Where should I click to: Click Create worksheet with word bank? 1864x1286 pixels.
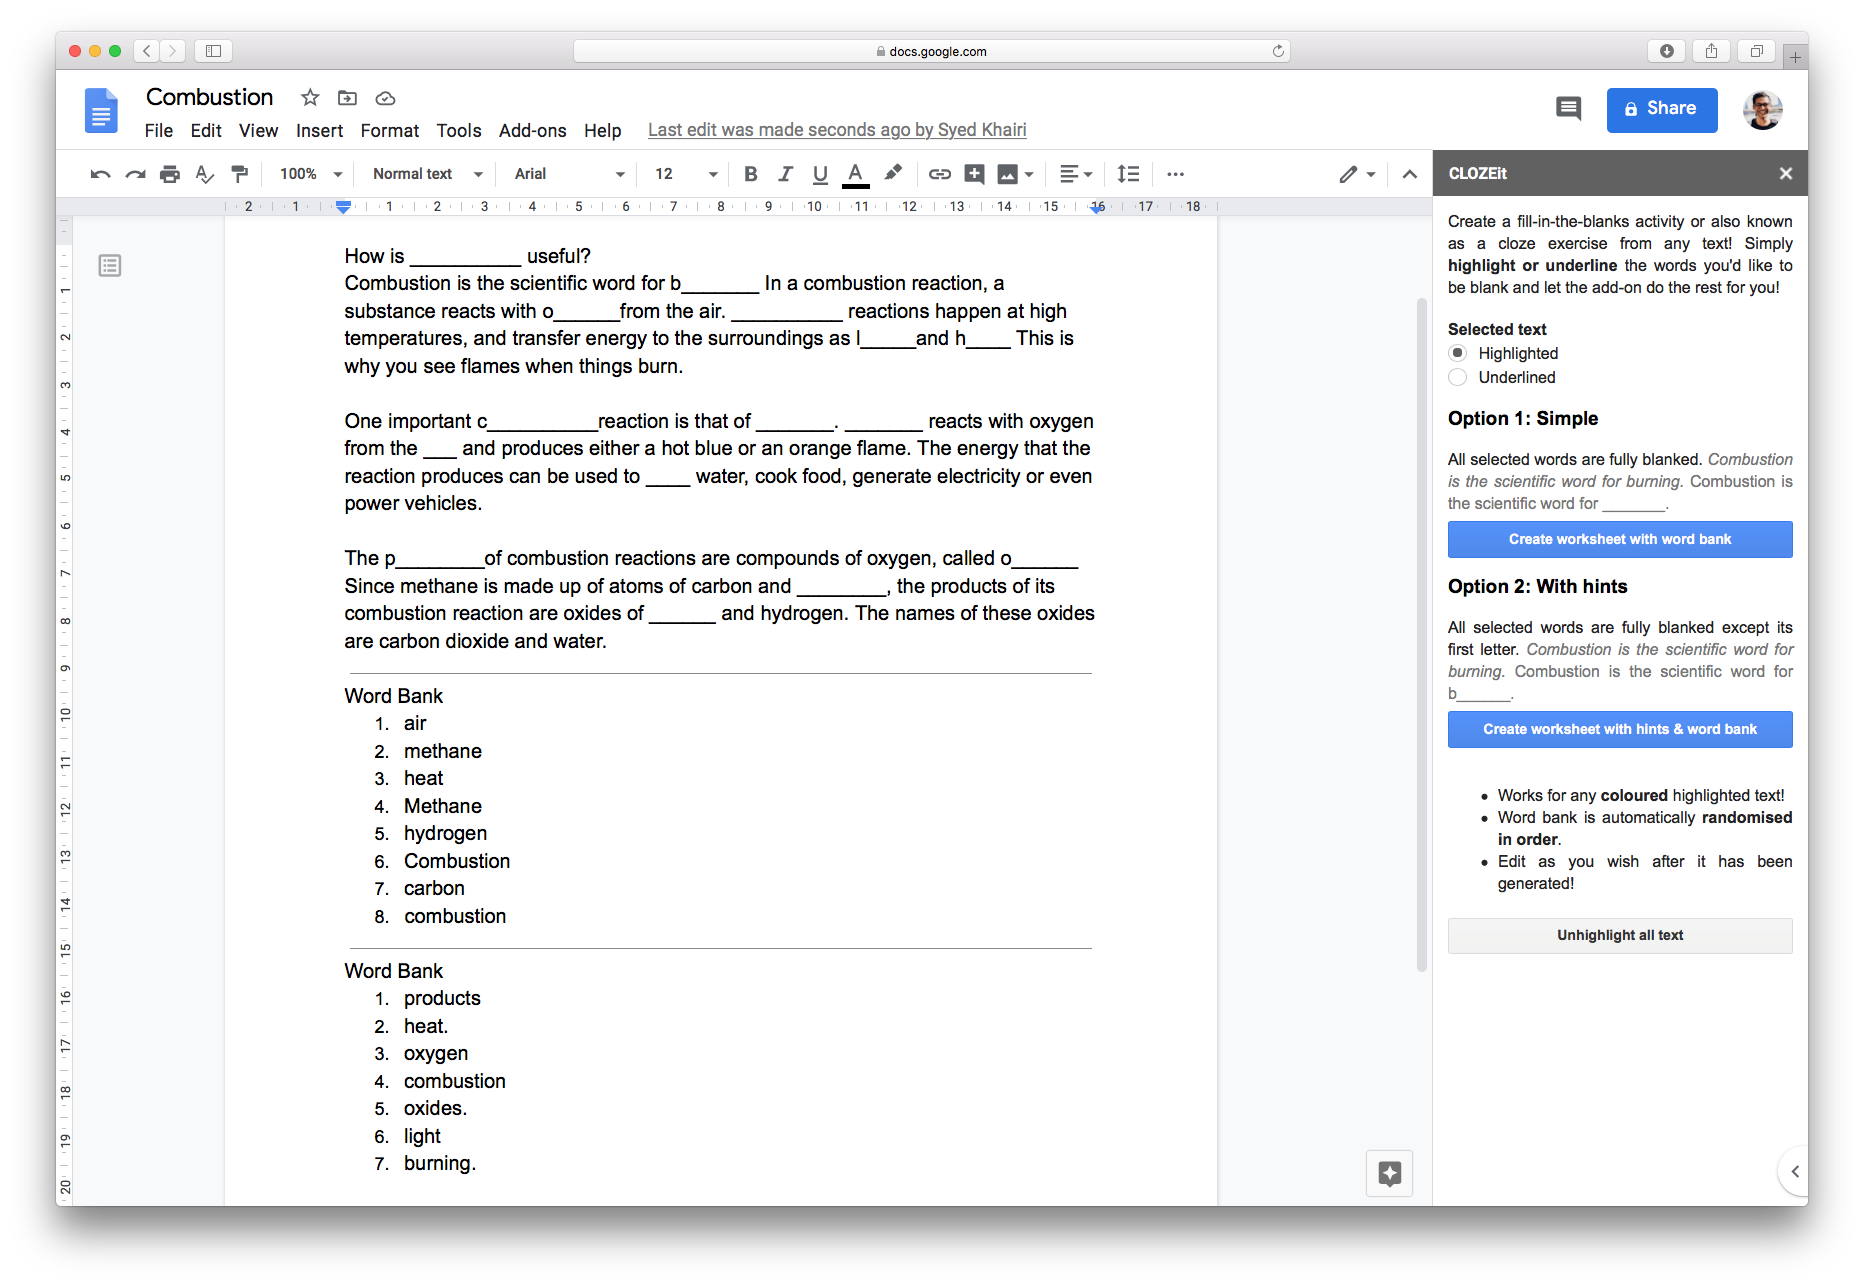[x=1620, y=539]
